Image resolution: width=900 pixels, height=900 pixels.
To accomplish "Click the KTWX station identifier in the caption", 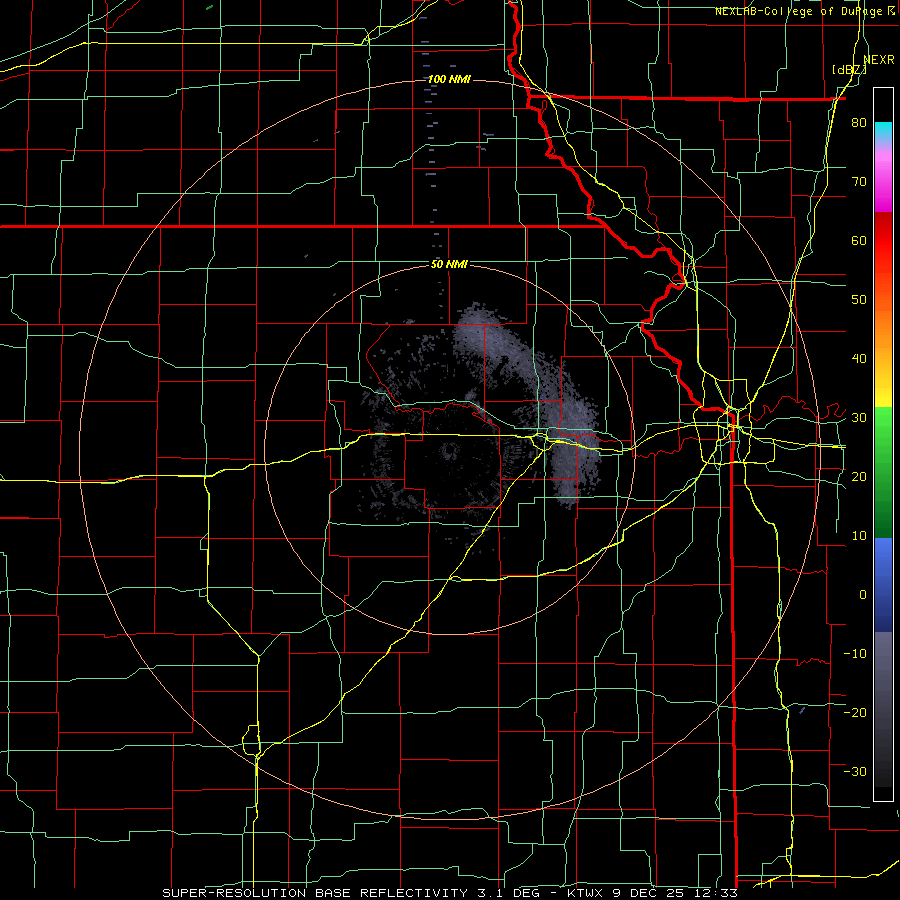I will tap(584, 893).
